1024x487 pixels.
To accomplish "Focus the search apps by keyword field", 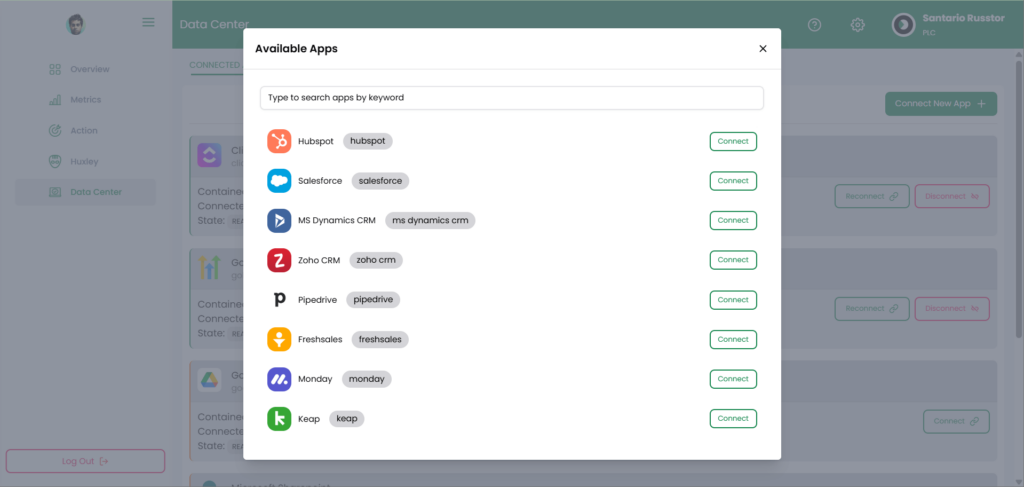I will 512,98.
